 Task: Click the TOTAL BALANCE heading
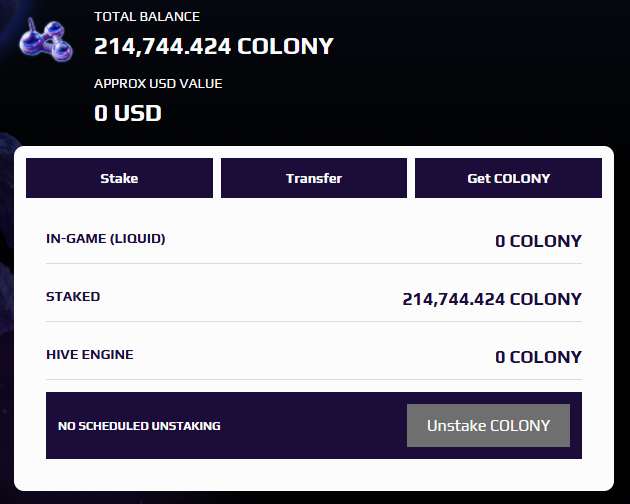tap(147, 17)
